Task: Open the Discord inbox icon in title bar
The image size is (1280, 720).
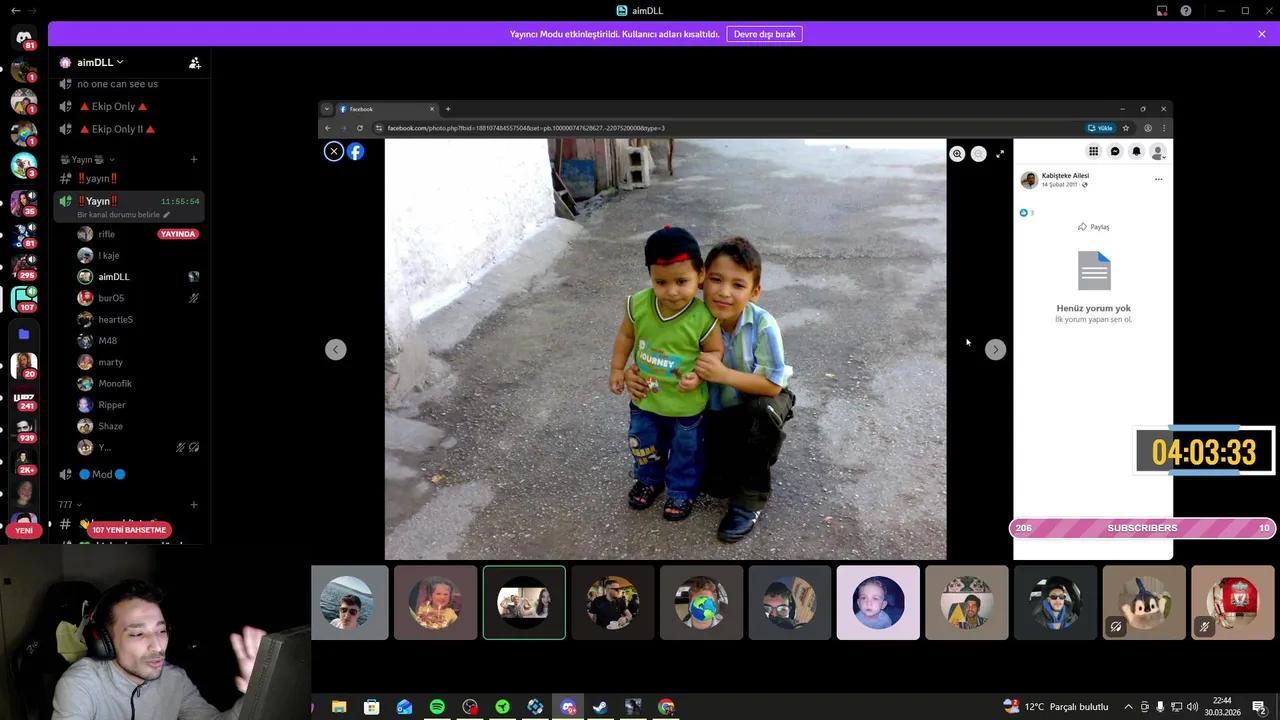Action: pos(1162,11)
